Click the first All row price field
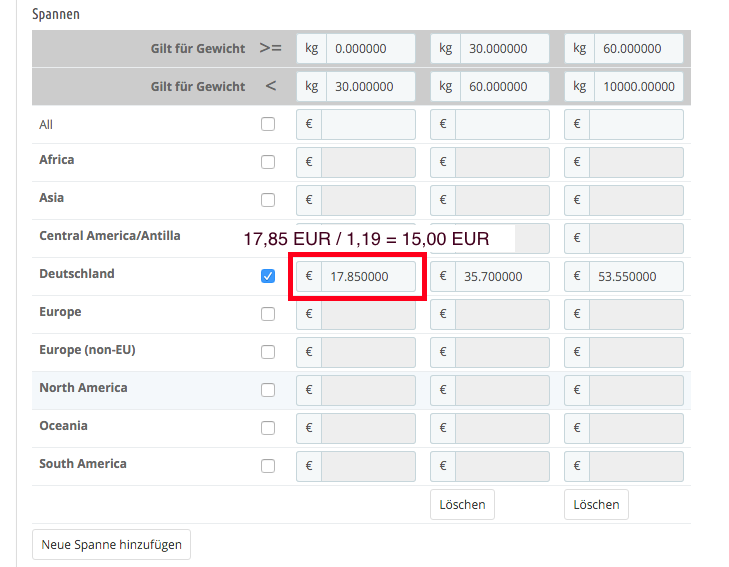729x567 pixels. [368, 125]
